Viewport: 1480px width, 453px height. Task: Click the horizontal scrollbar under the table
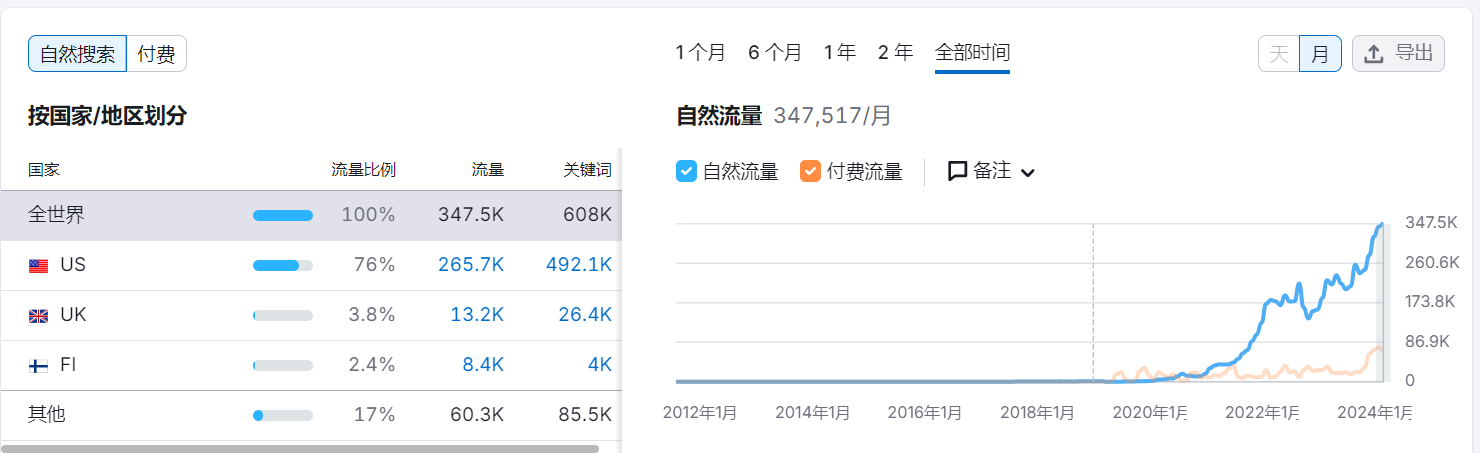pyautogui.click(x=300, y=449)
